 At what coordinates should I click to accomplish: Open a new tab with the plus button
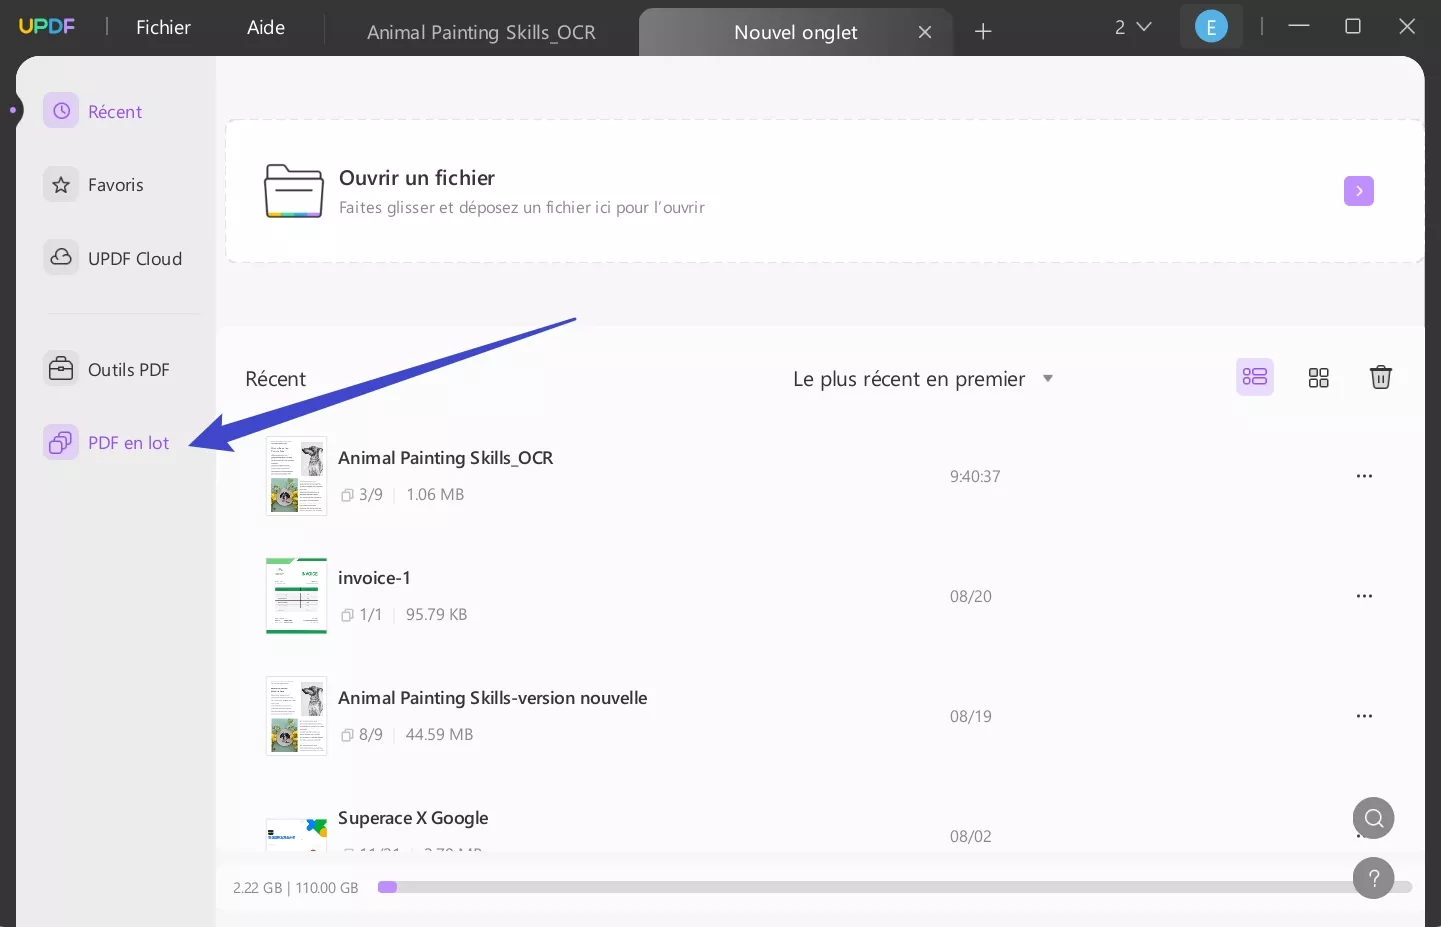point(983,31)
